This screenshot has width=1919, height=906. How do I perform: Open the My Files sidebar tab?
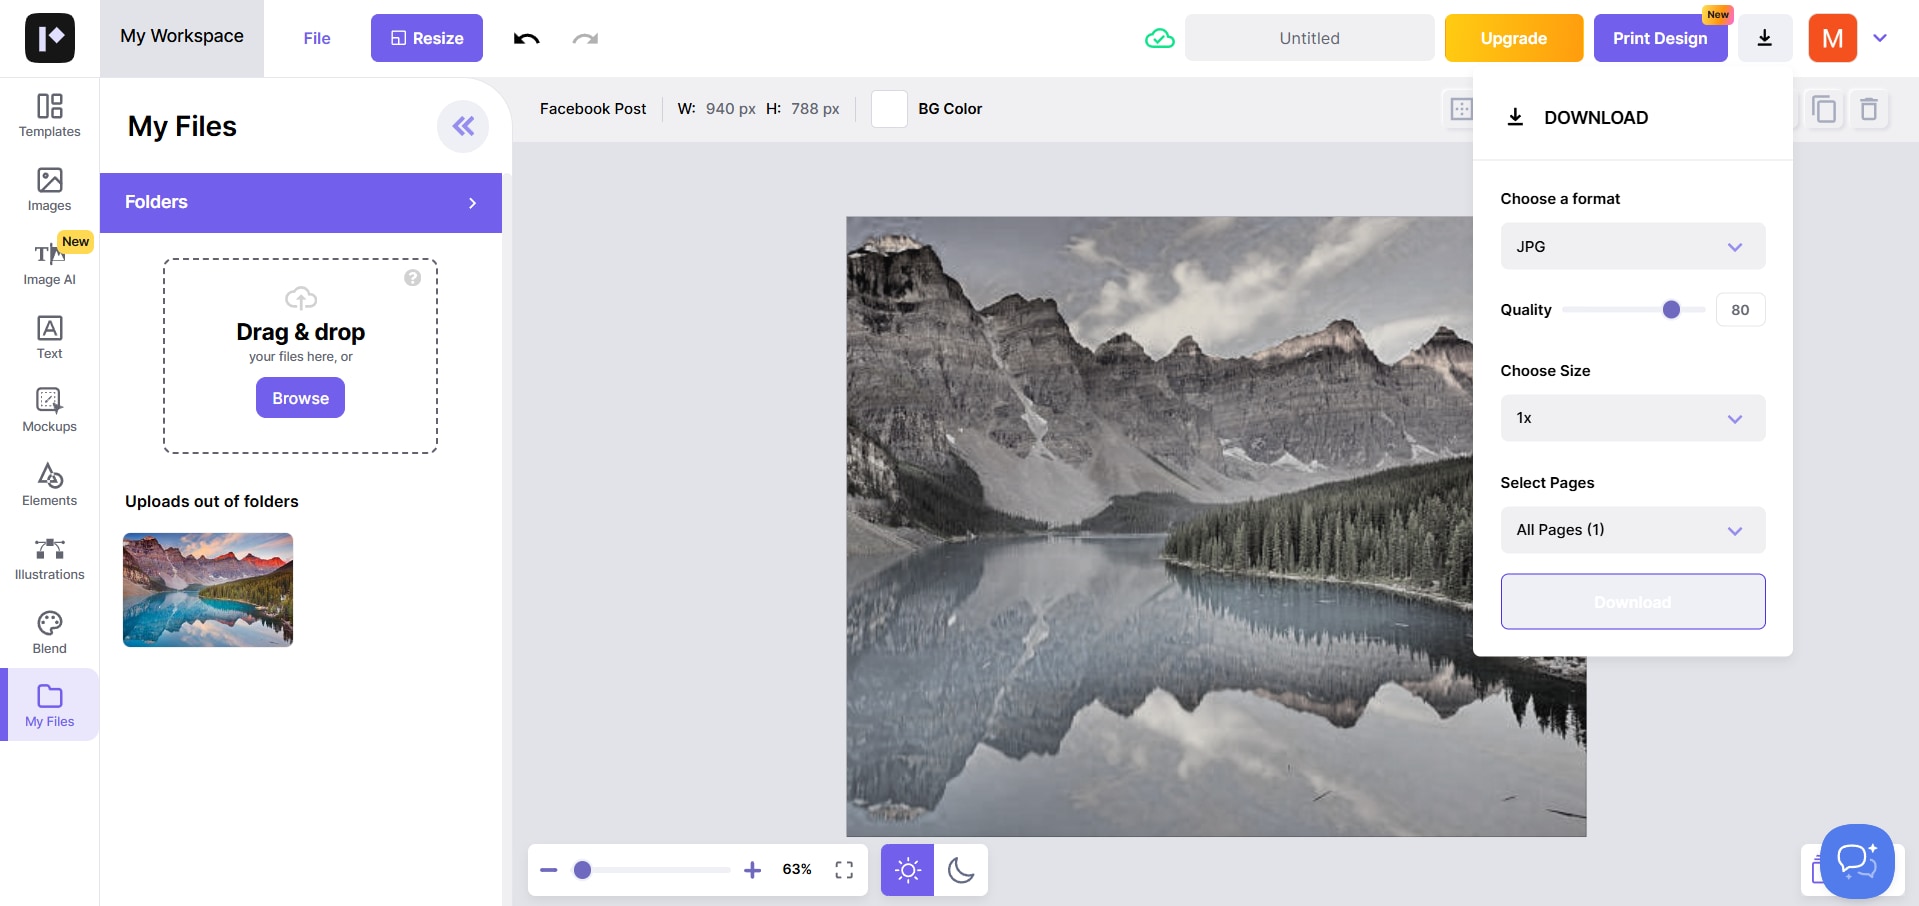pyautogui.click(x=50, y=705)
